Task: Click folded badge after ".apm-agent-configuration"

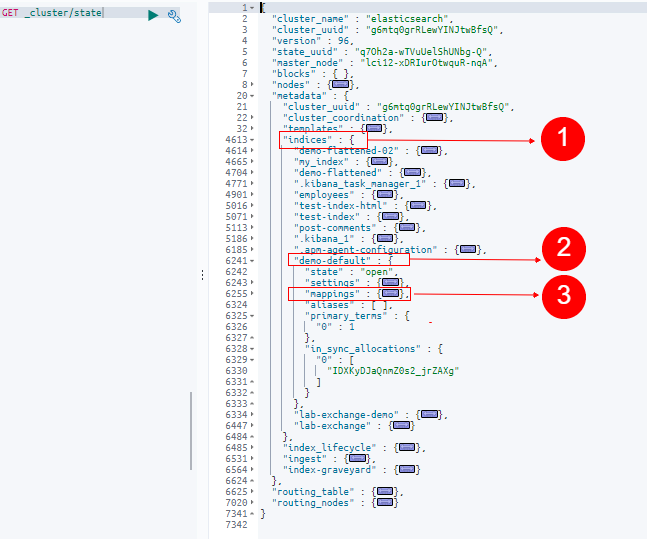Action: tap(468, 249)
